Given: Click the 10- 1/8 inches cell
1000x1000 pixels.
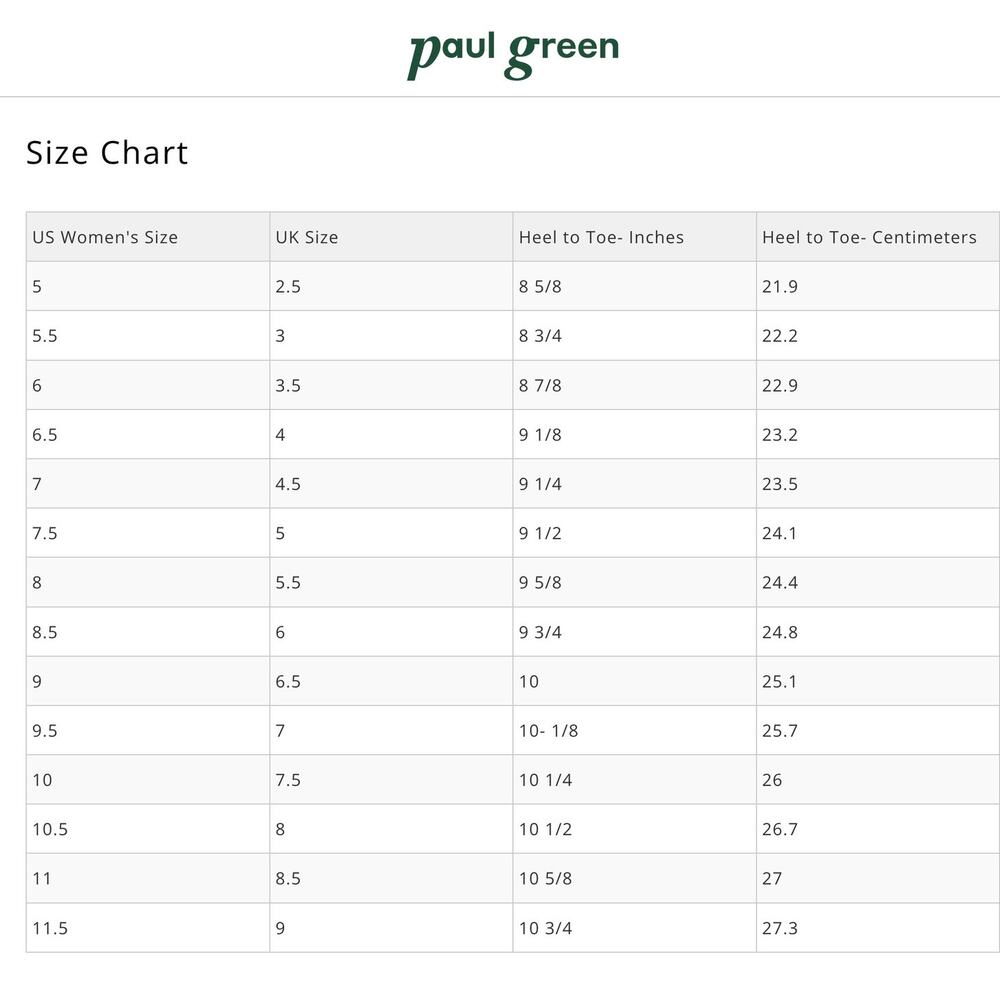Looking at the screenshot, I should click(x=635, y=730).
